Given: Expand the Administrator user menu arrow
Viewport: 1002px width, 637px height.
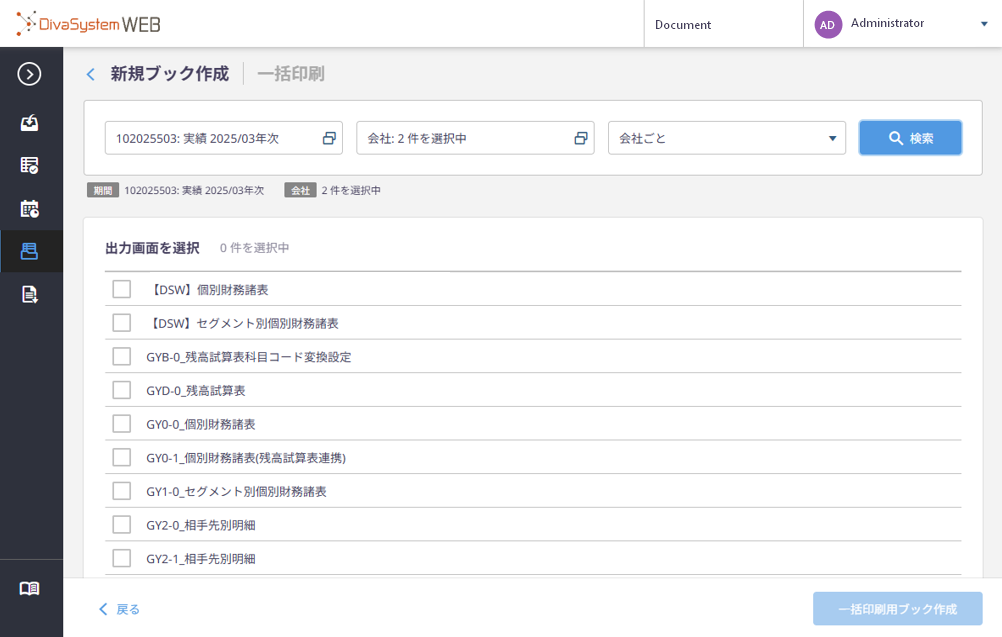Looking at the screenshot, I should click(x=984, y=24).
